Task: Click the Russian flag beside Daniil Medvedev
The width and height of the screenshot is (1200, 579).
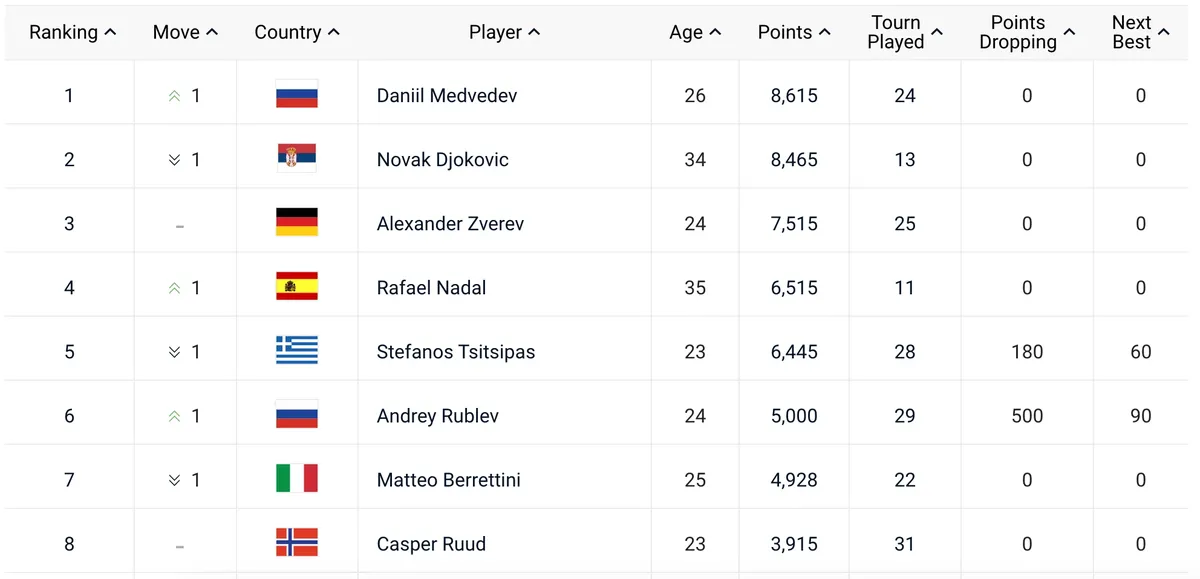Action: click(x=296, y=95)
